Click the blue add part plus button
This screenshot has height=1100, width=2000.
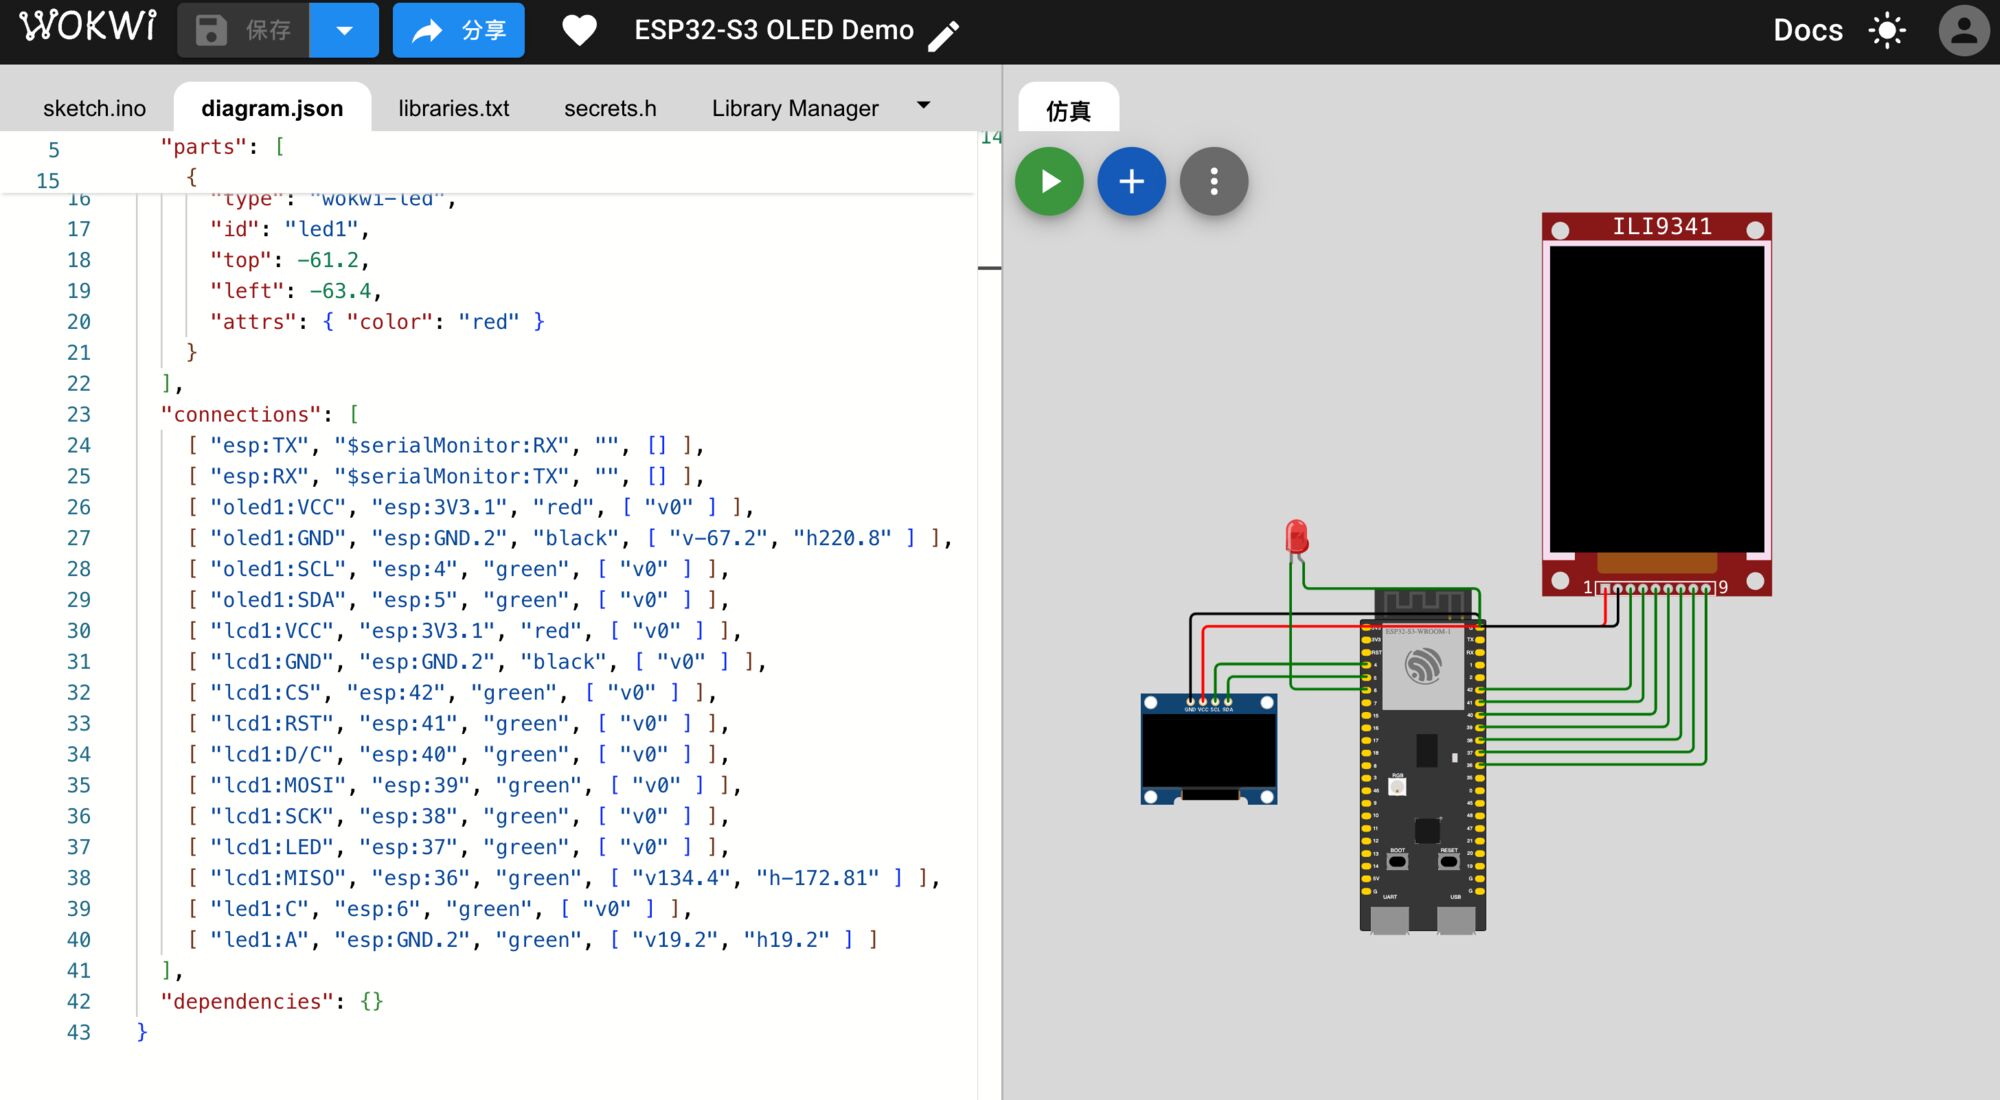click(x=1131, y=182)
